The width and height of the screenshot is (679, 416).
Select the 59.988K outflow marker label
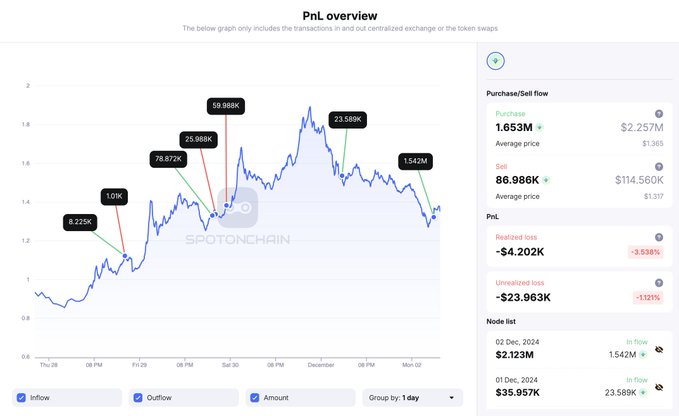click(x=226, y=106)
